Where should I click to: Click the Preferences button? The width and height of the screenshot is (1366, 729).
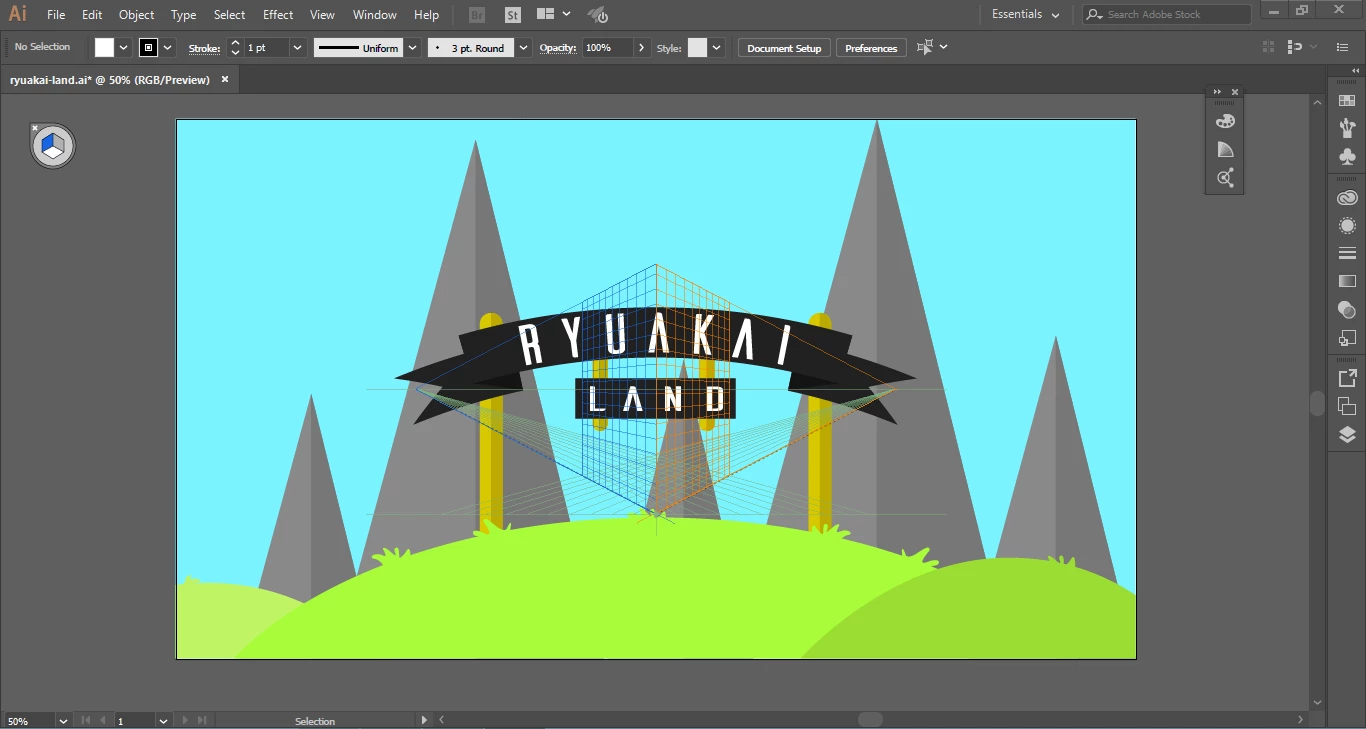pyautogui.click(x=871, y=48)
